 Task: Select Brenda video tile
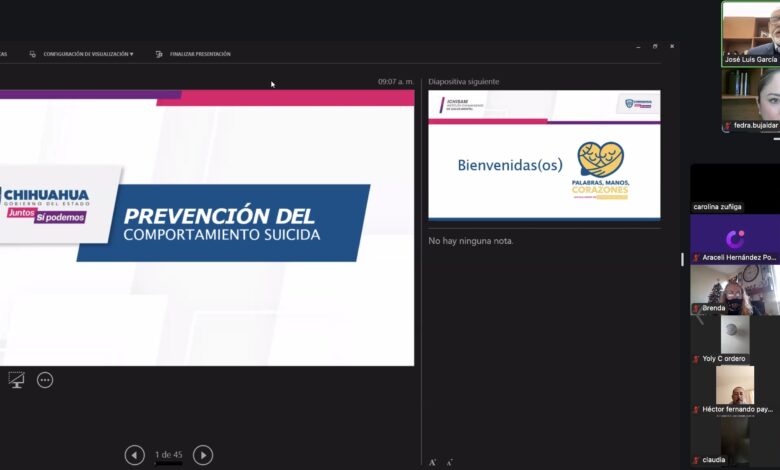point(735,290)
